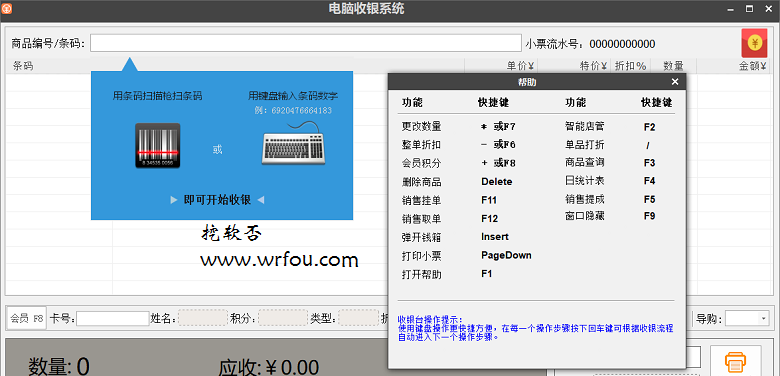Click the F2 shortcut text

(649, 127)
